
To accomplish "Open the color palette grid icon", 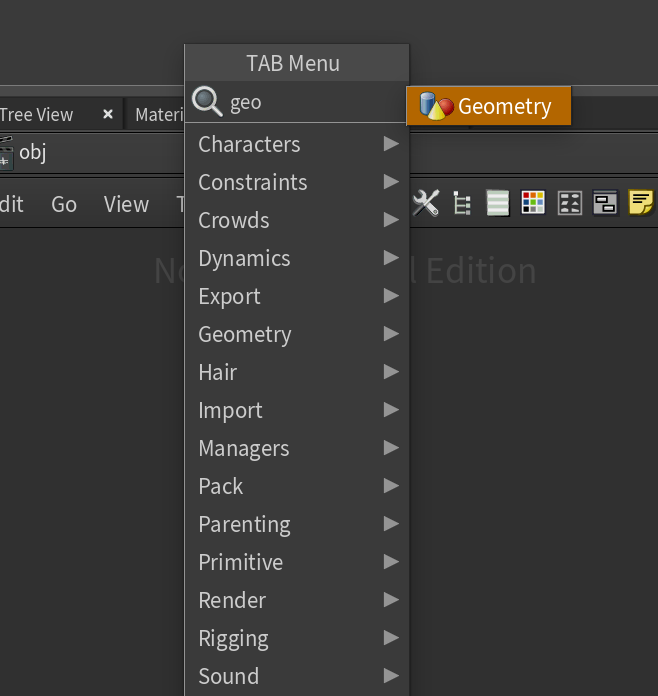I will coord(533,203).
